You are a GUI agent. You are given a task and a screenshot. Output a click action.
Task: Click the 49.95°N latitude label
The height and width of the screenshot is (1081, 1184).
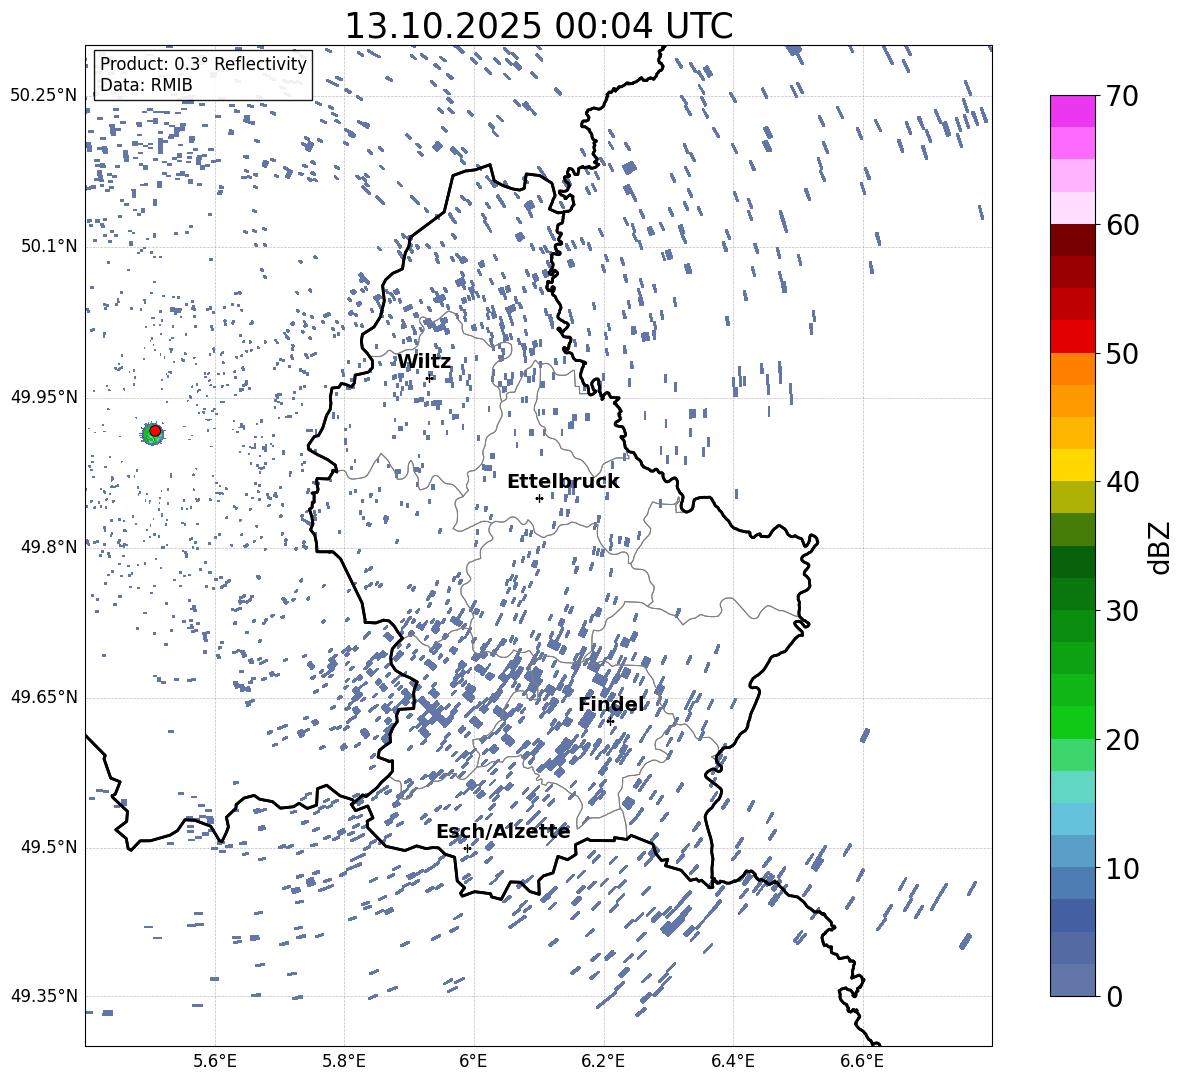tap(44, 396)
